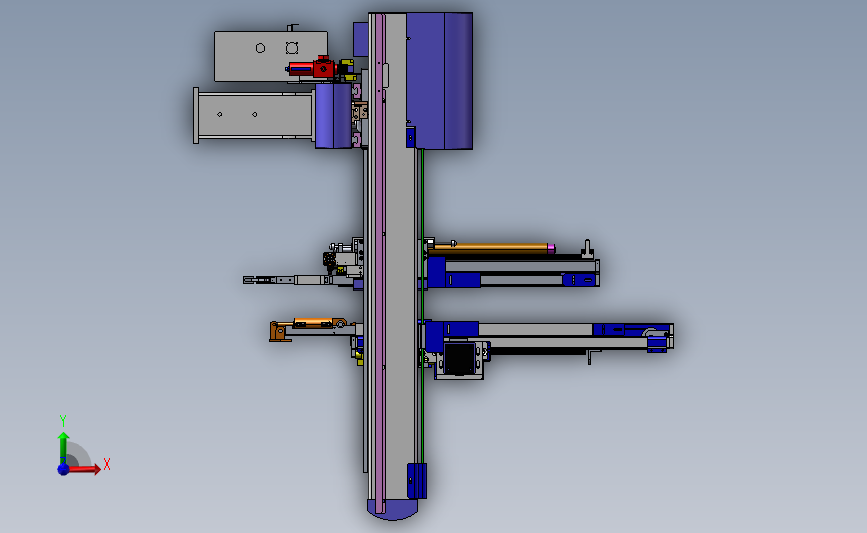Viewport: 867px width, 533px height.
Task: Select the black motor block on lower arm
Action: 459,358
